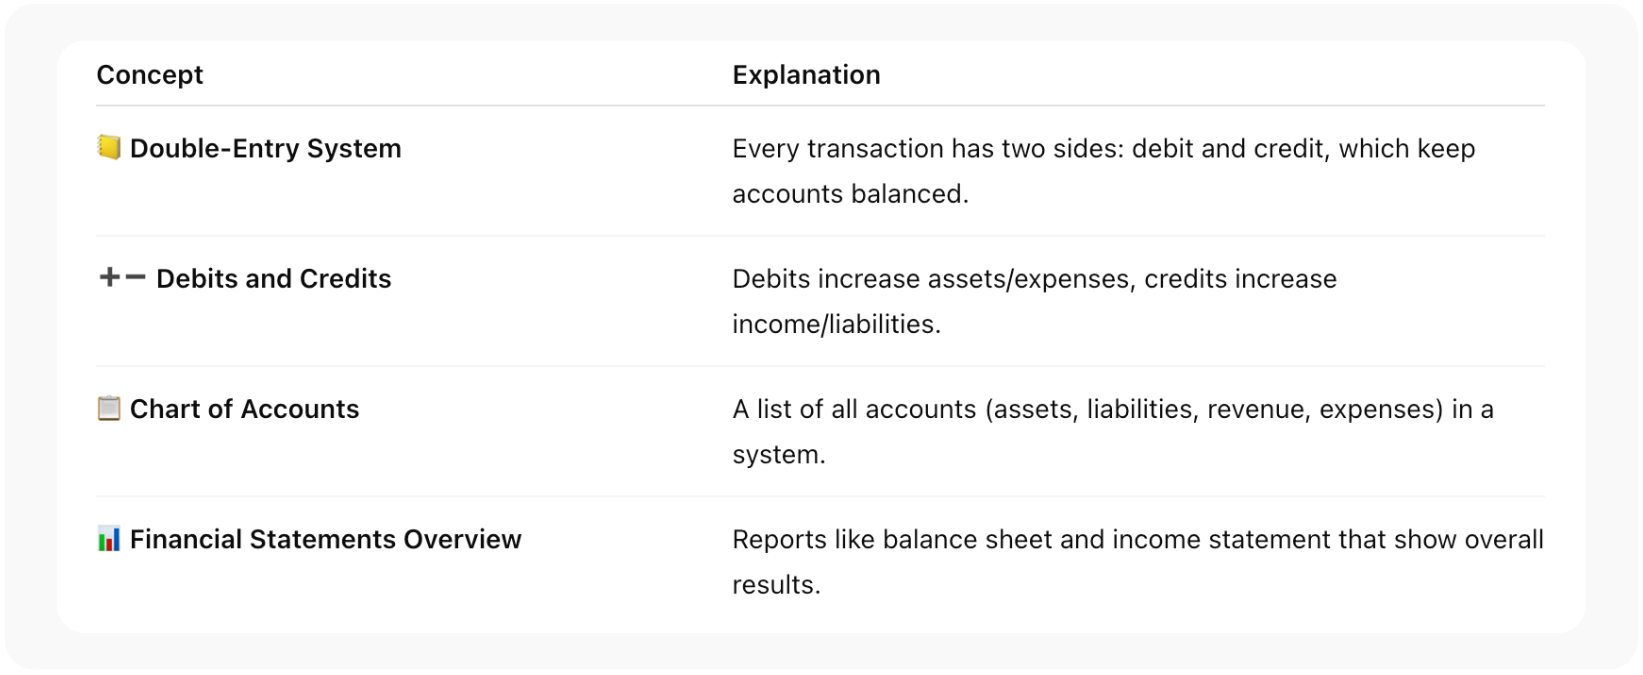Select the Concept column header

(x=149, y=75)
